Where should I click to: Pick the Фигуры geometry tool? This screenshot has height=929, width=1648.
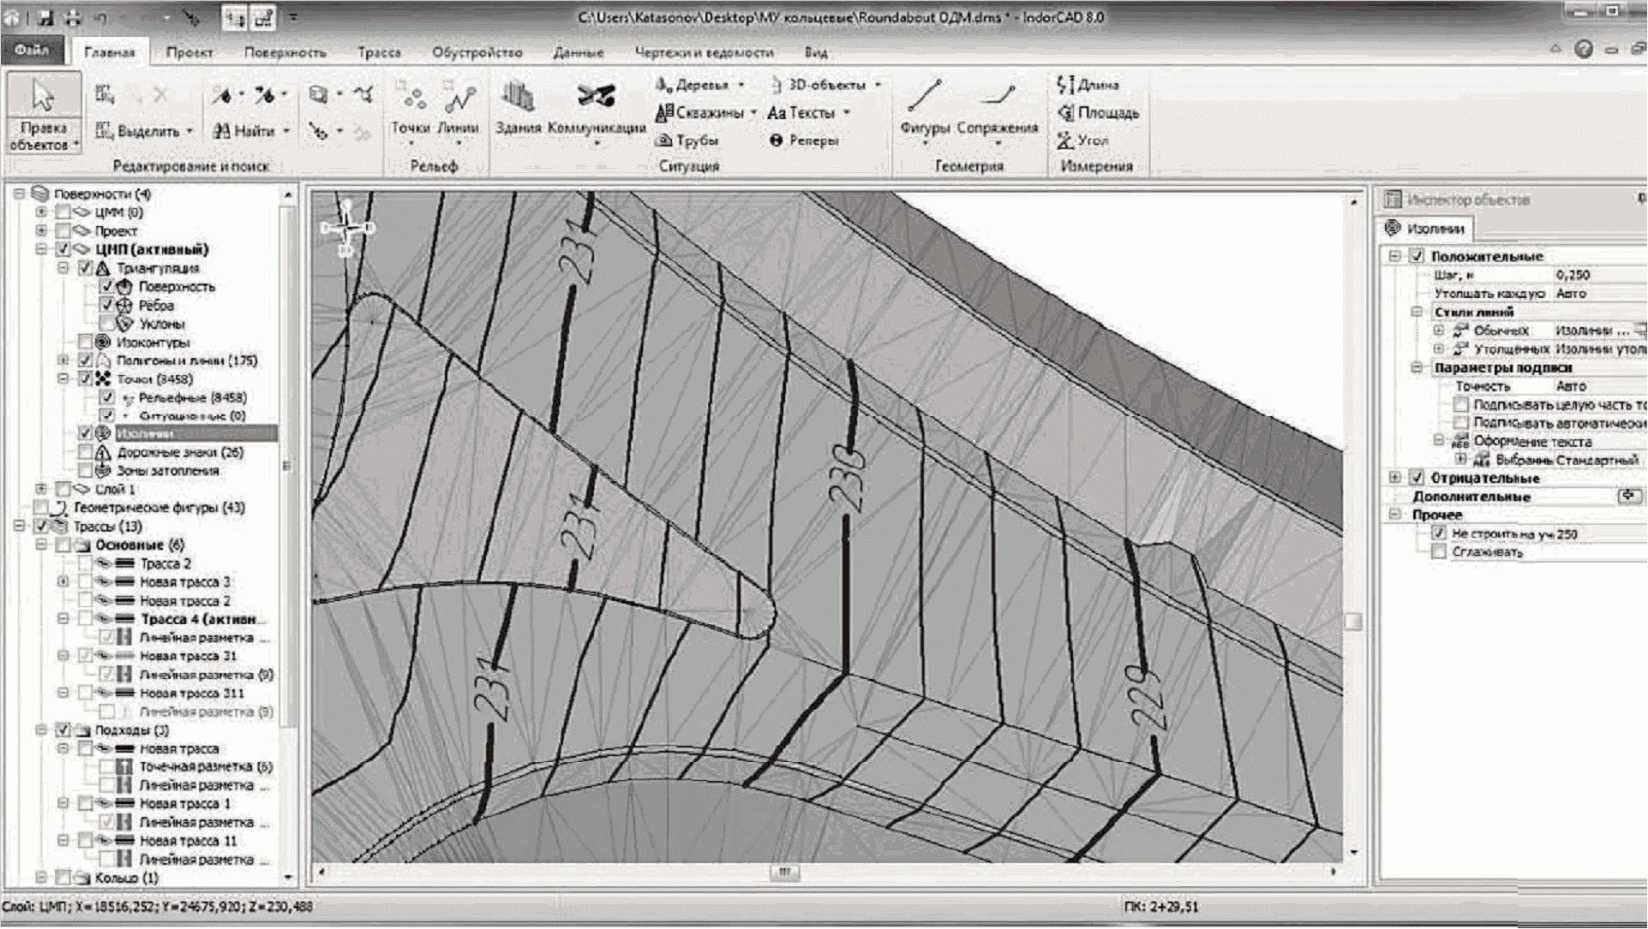click(x=924, y=107)
